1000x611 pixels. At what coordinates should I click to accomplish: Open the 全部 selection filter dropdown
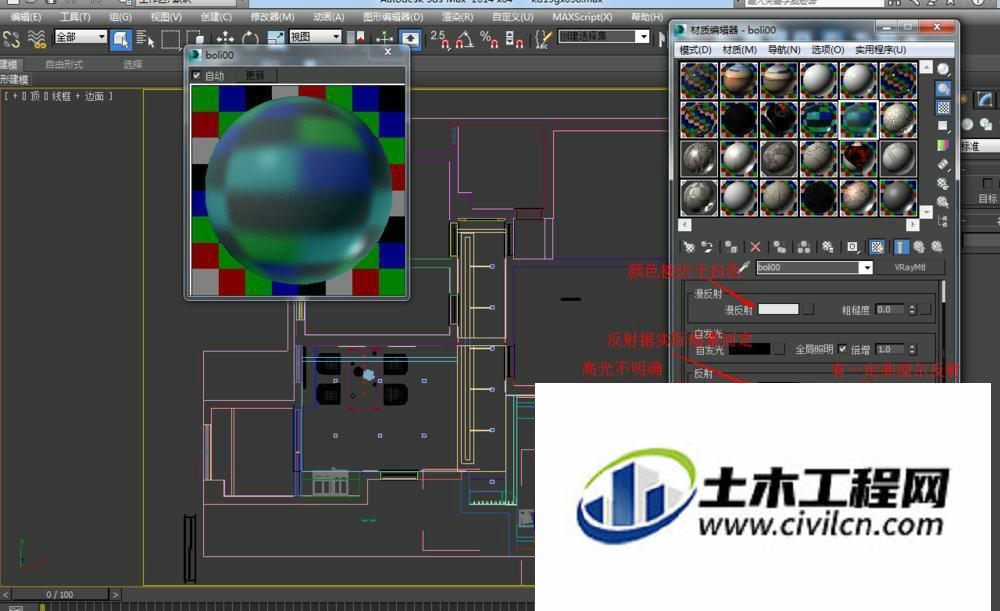pos(80,37)
